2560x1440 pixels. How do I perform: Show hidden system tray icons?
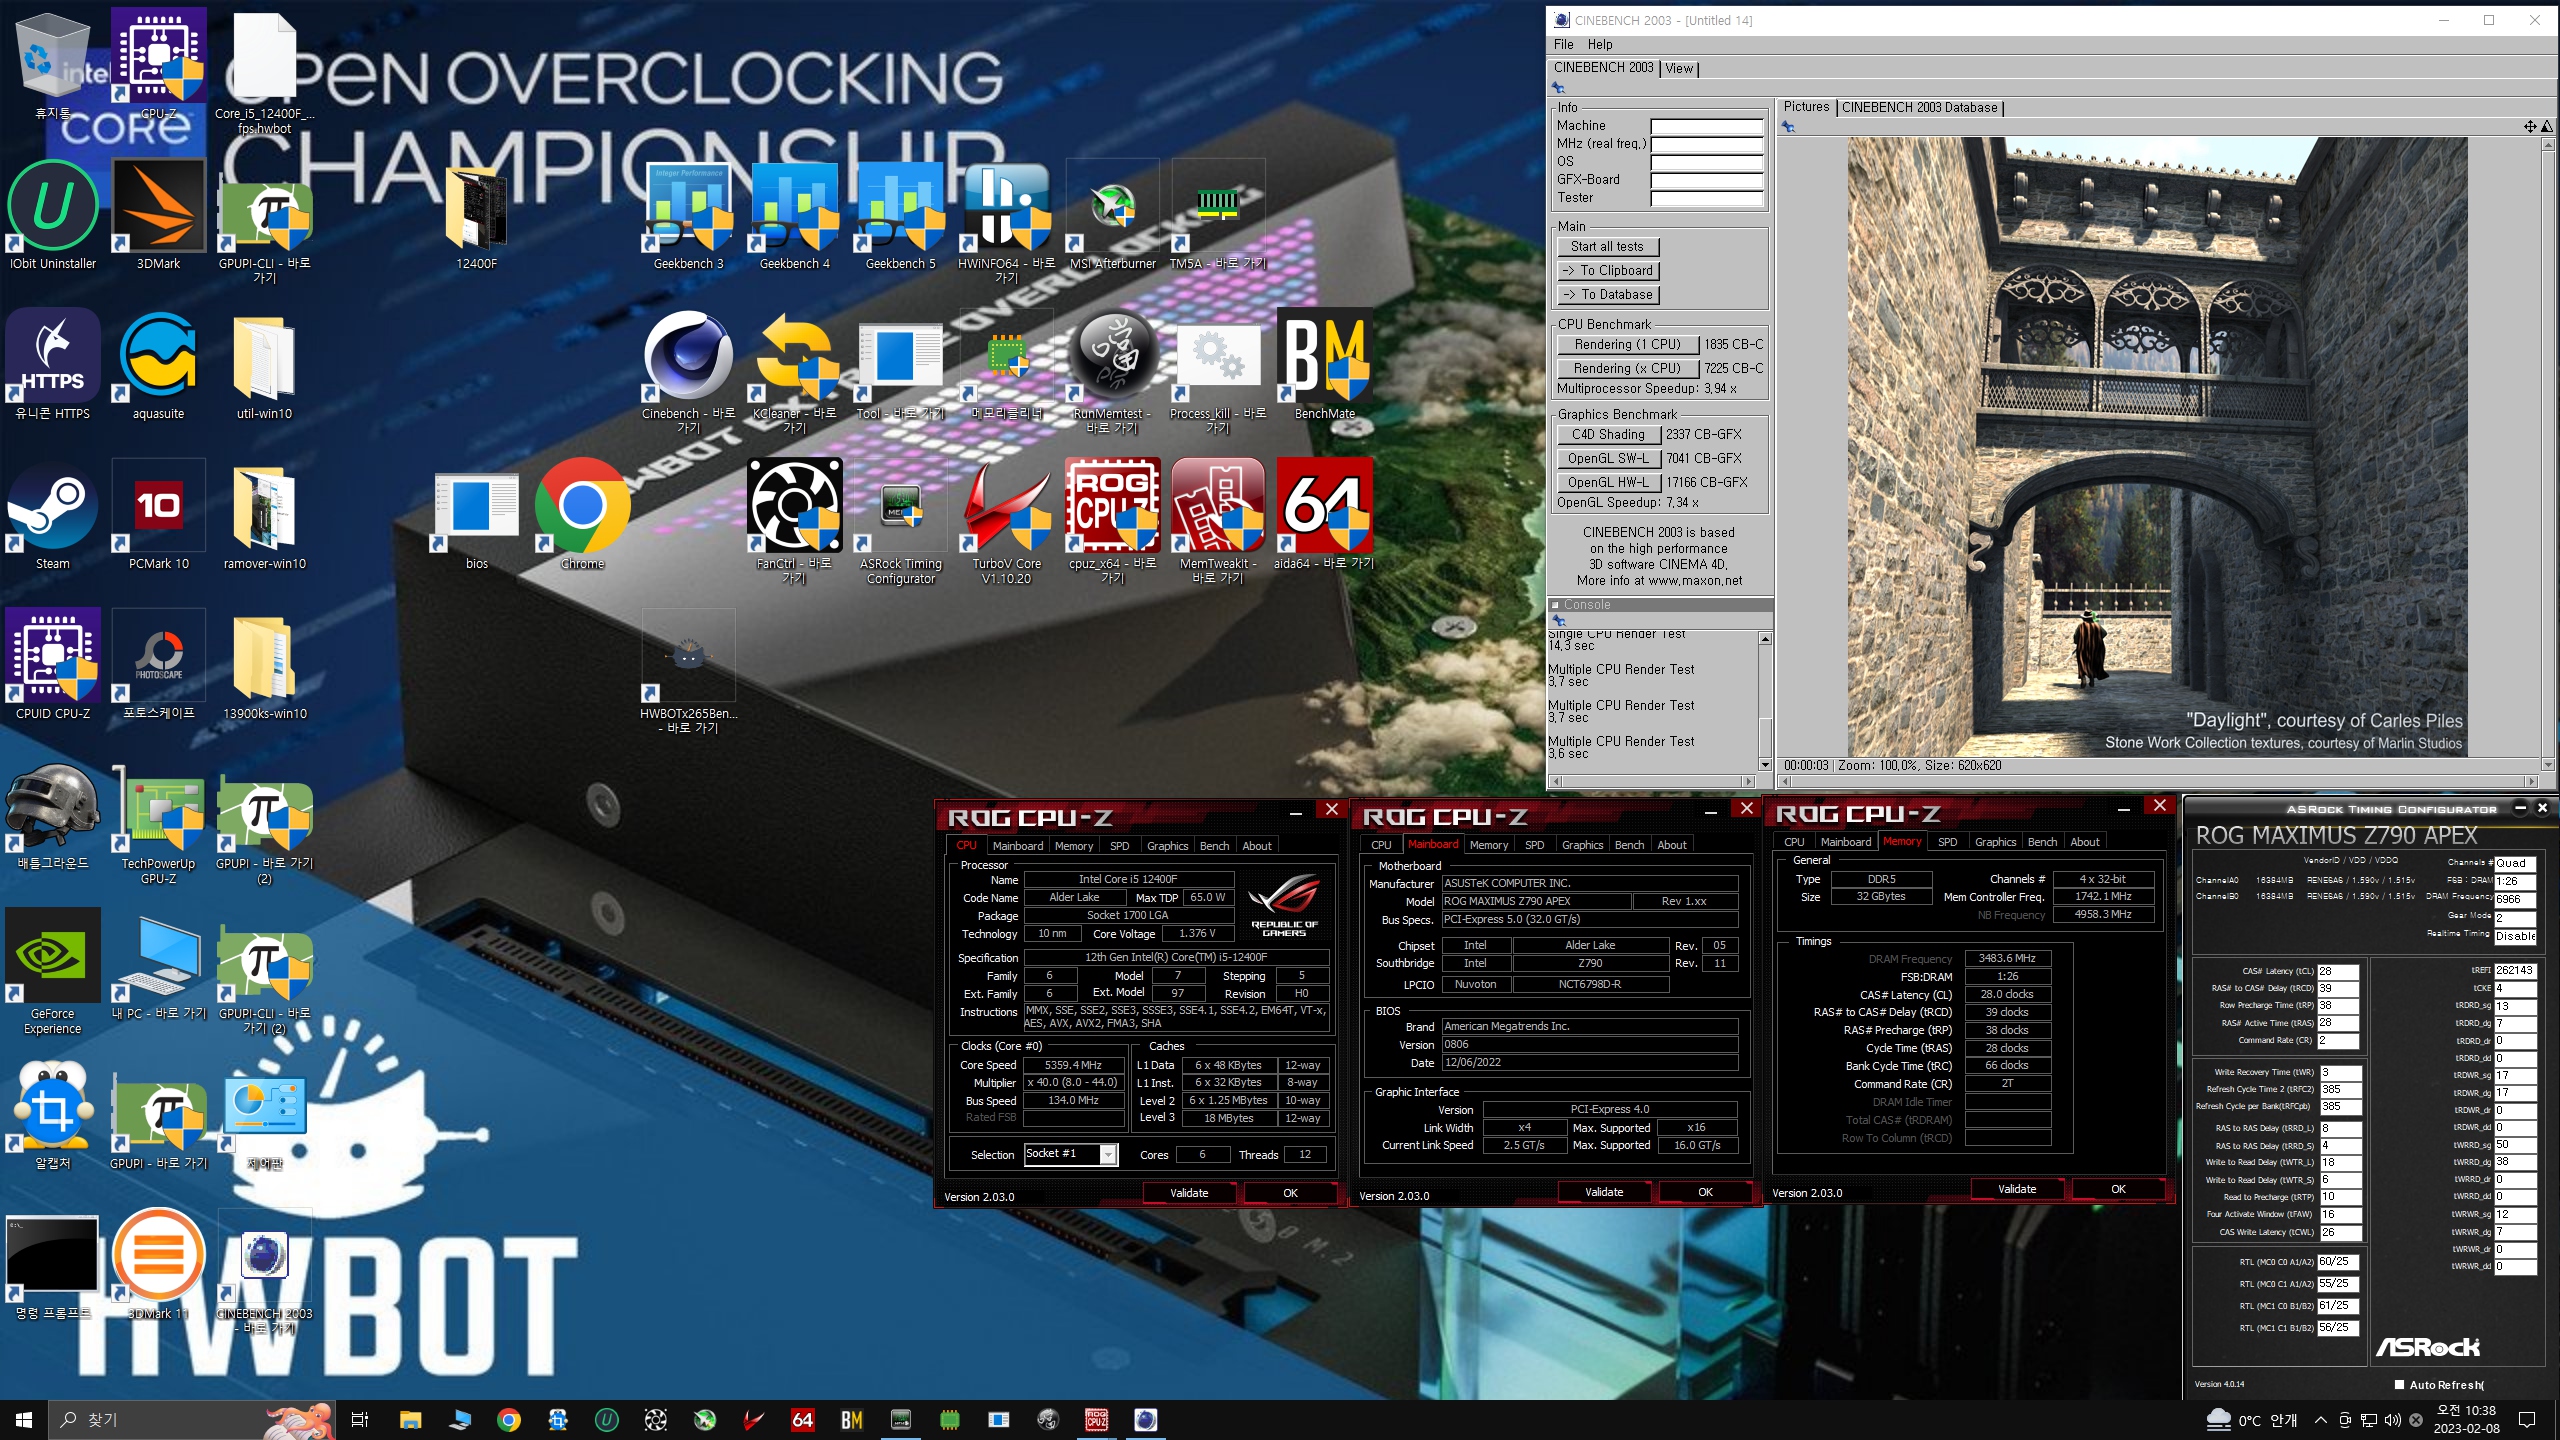click(x=2320, y=1420)
